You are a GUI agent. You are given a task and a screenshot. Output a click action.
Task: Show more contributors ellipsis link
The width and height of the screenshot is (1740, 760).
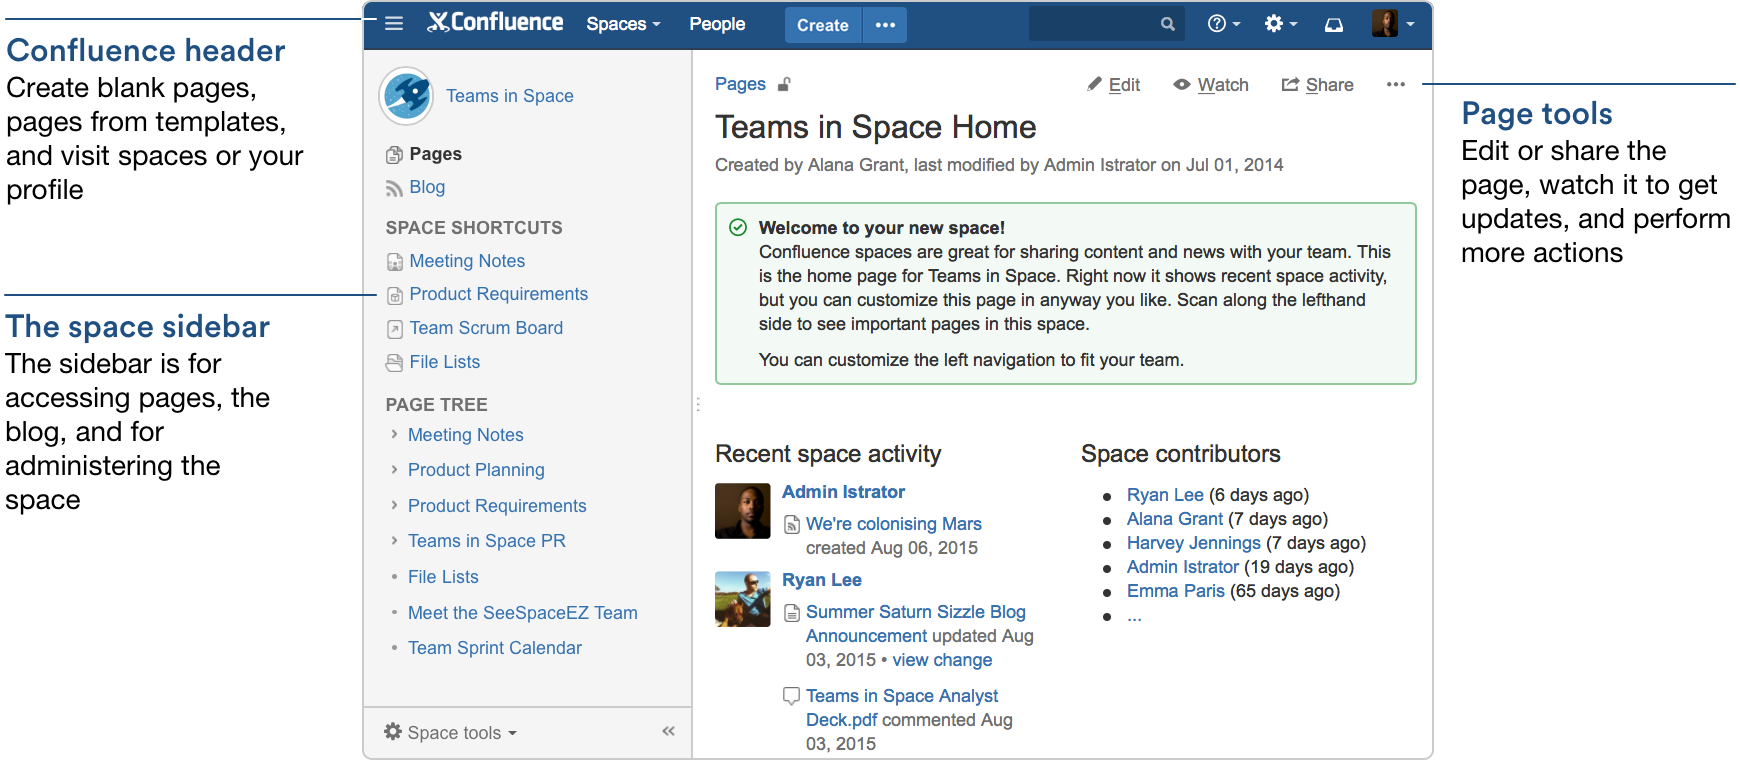1134,616
